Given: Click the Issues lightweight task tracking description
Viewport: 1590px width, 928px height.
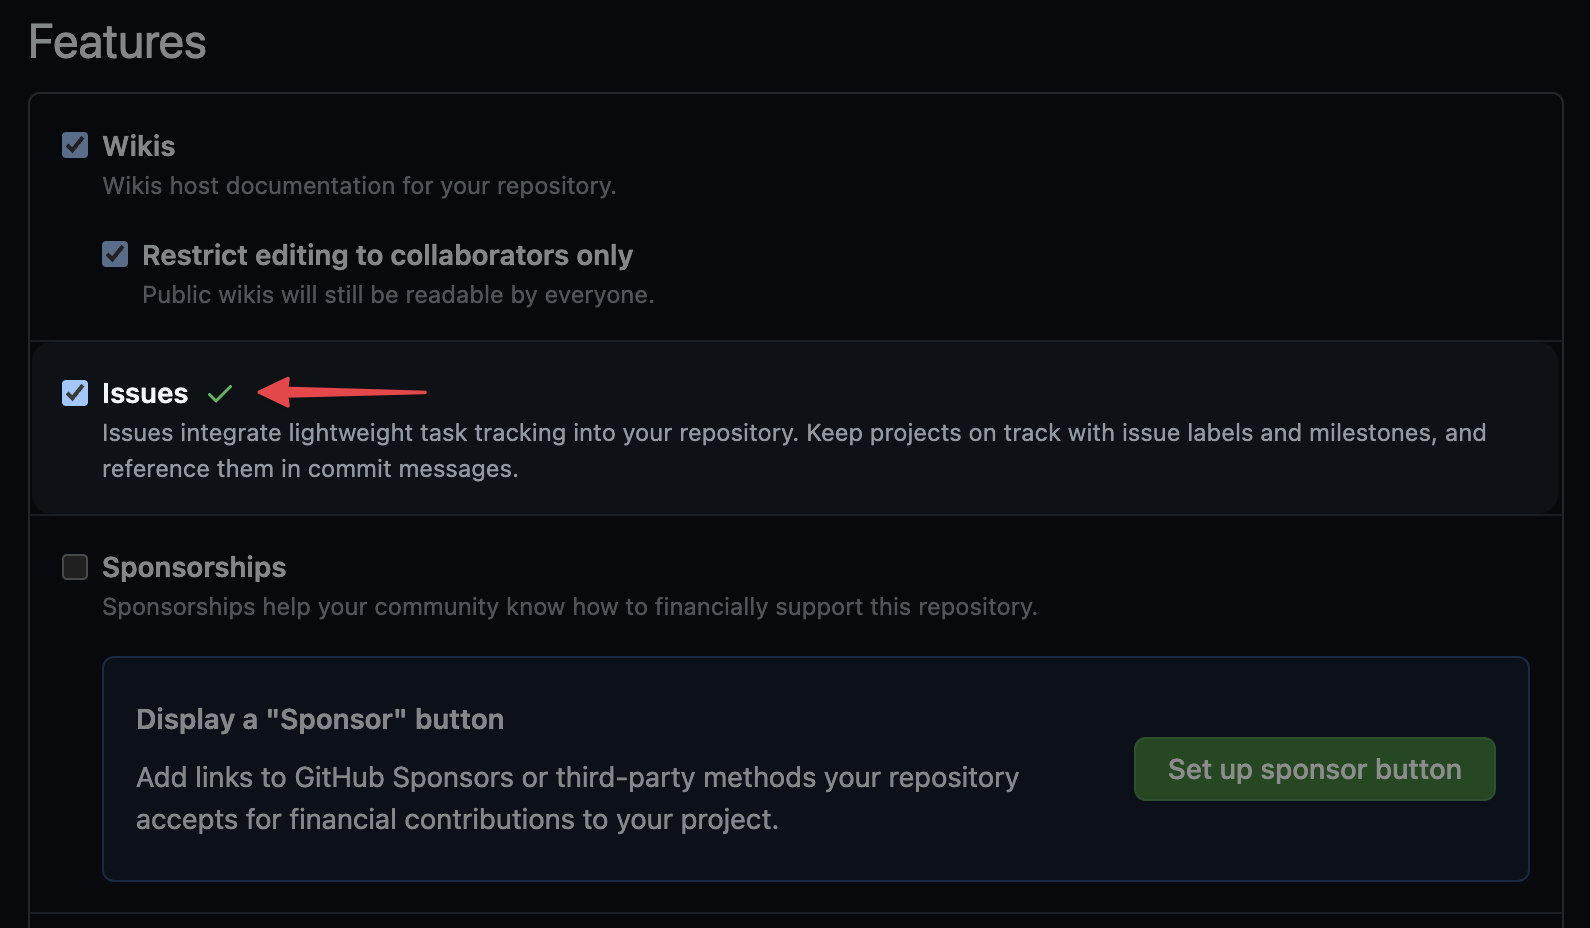Looking at the screenshot, I should 794,433.
